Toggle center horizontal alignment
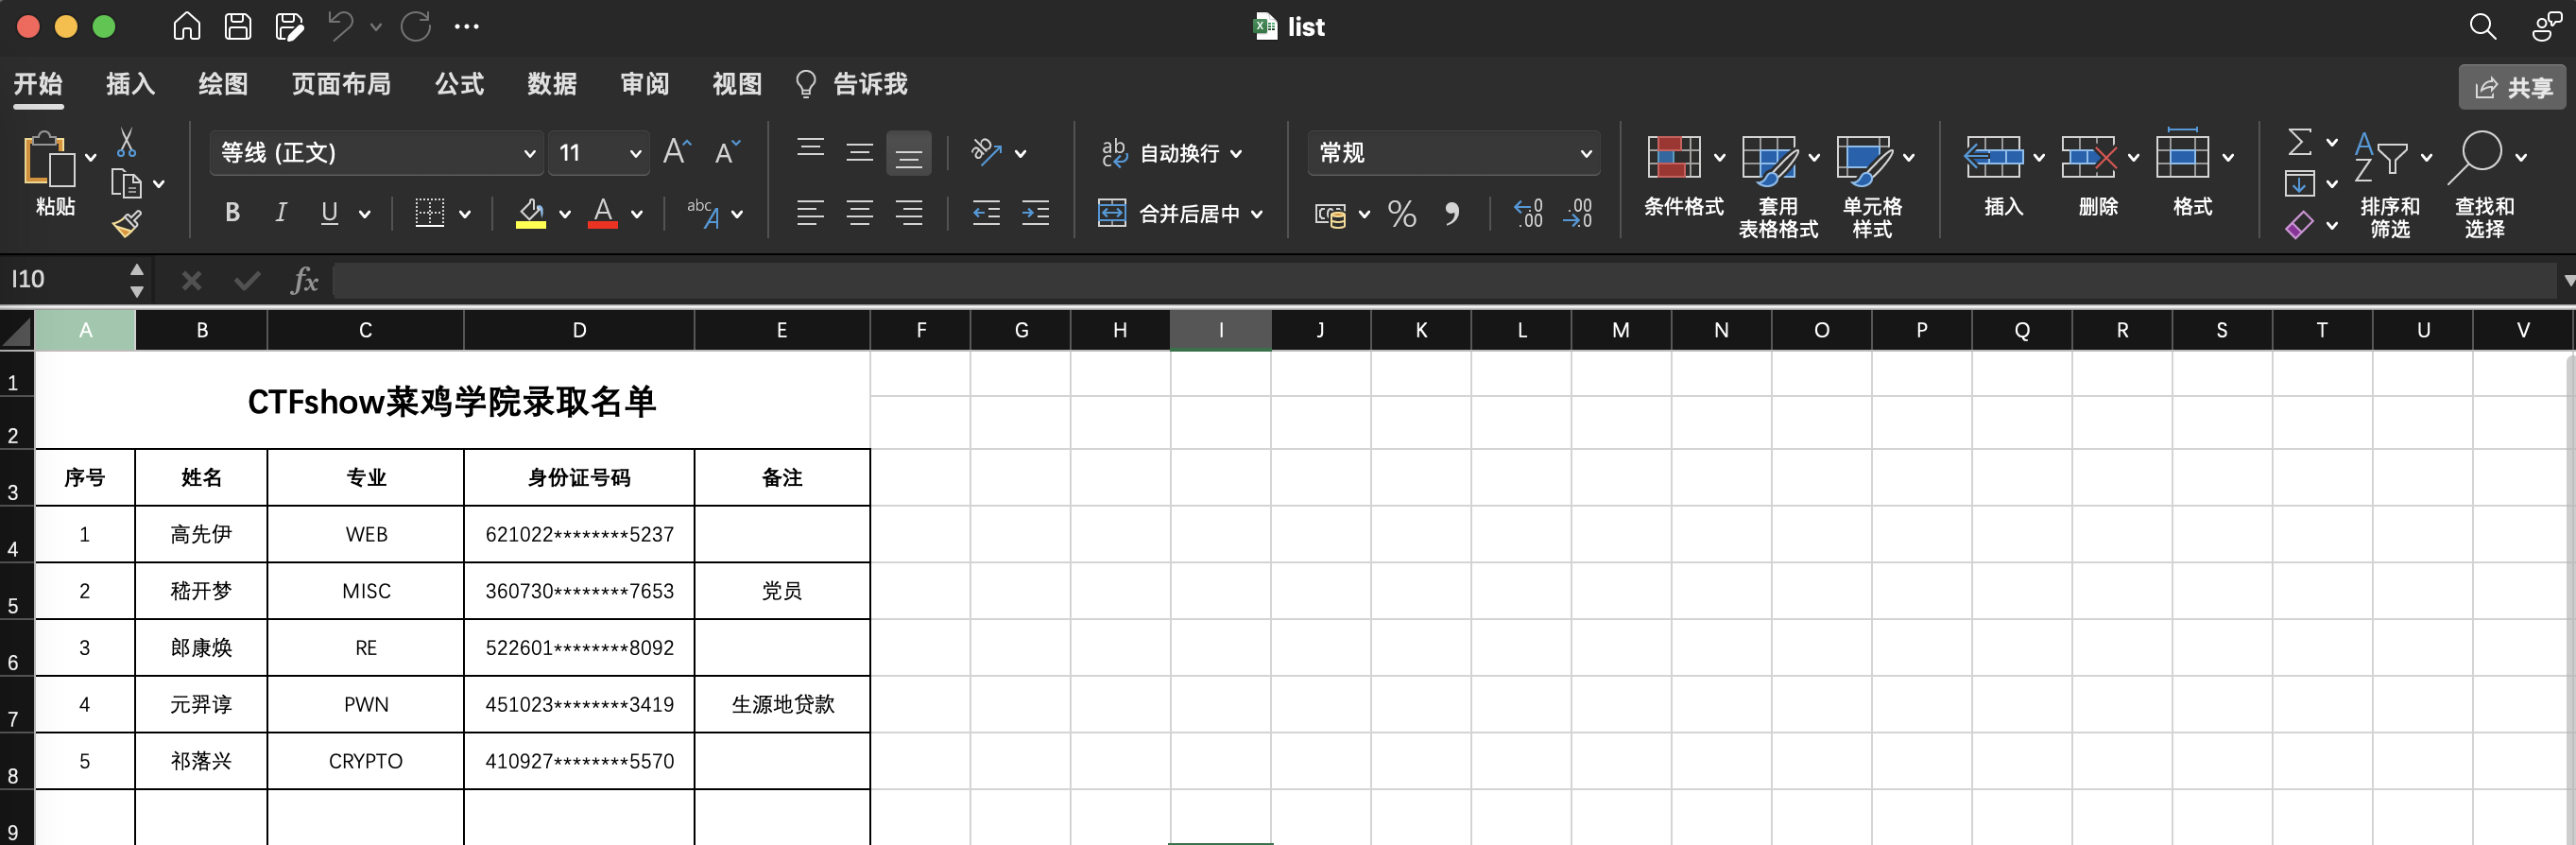2576x845 pixels. [860, 213]
